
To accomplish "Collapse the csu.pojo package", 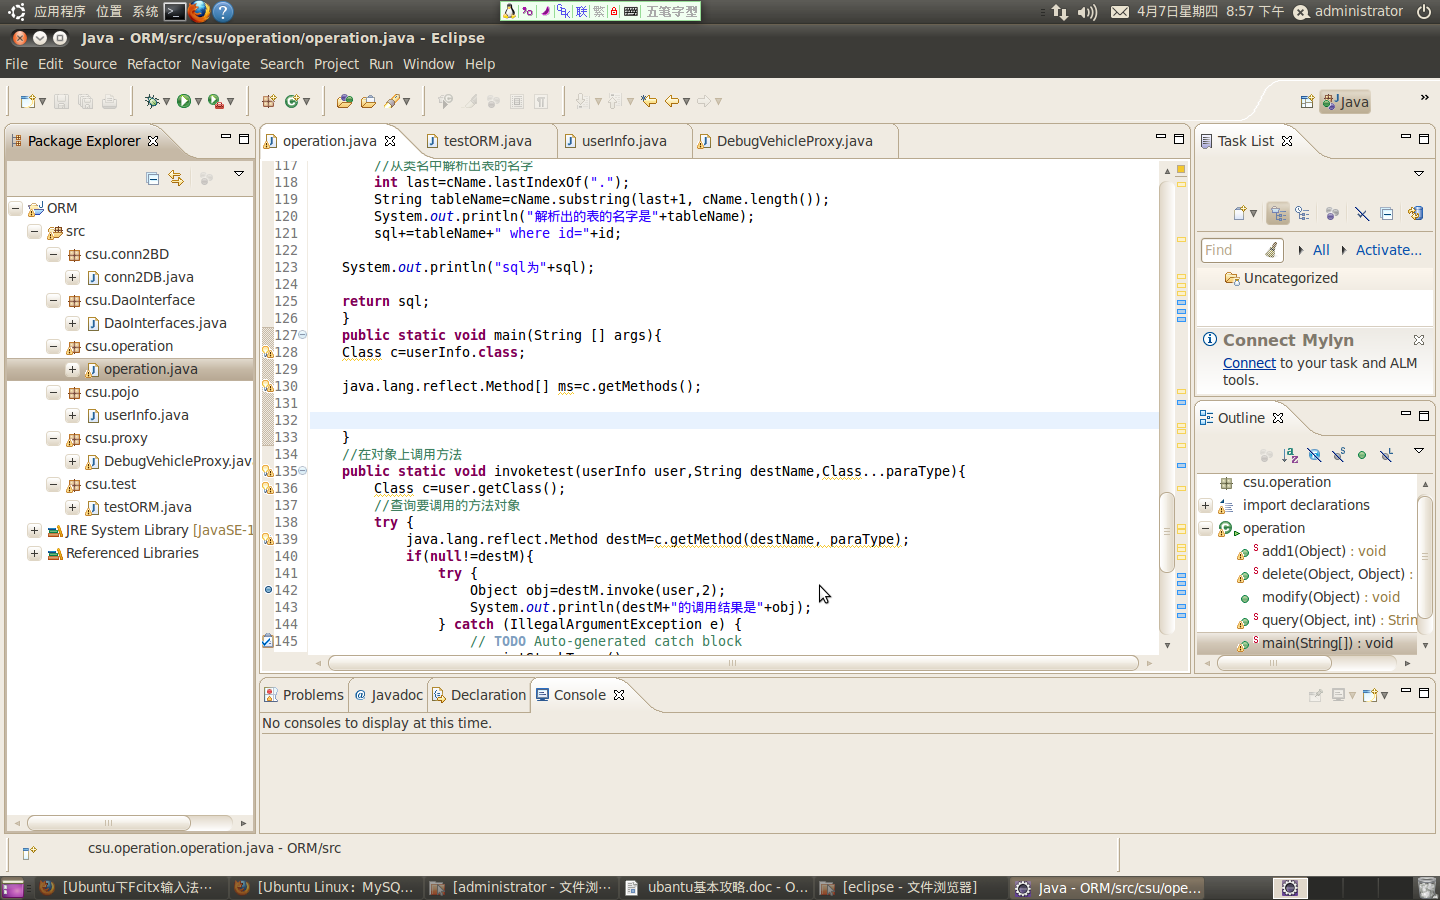I will click(x=53, y=392).
